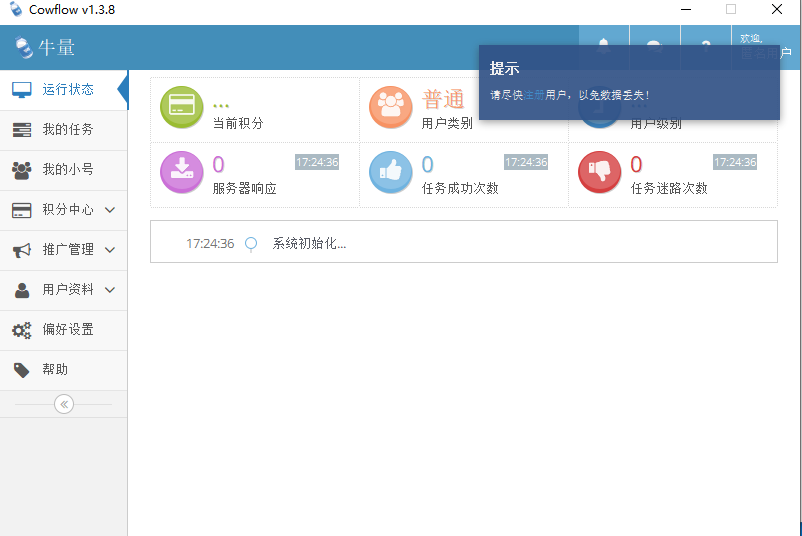The height and width of the screenshot is (536, 802).
Task: Click the purple 服务器响应 download icon
Action: tap(181, 172)
